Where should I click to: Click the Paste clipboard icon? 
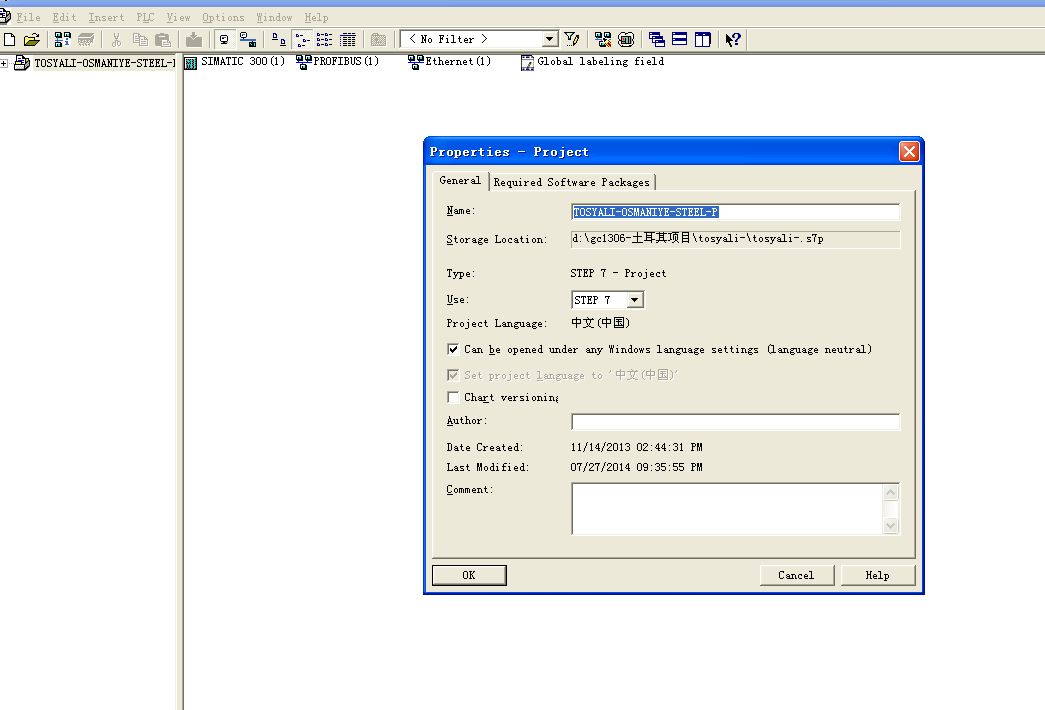coord(163,39)
